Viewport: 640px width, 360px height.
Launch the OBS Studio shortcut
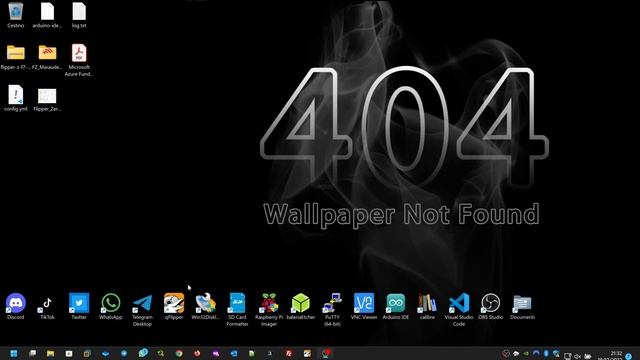[491, 306]
